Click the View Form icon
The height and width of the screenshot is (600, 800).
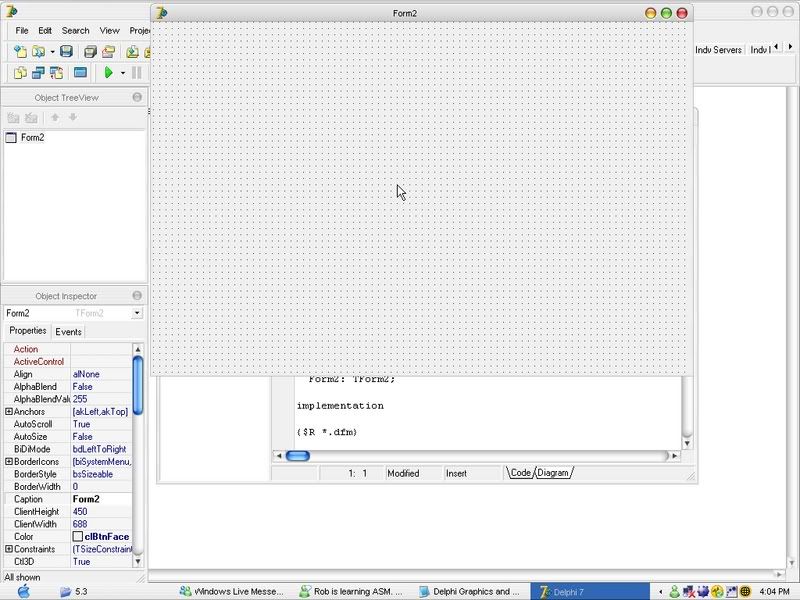38,73
